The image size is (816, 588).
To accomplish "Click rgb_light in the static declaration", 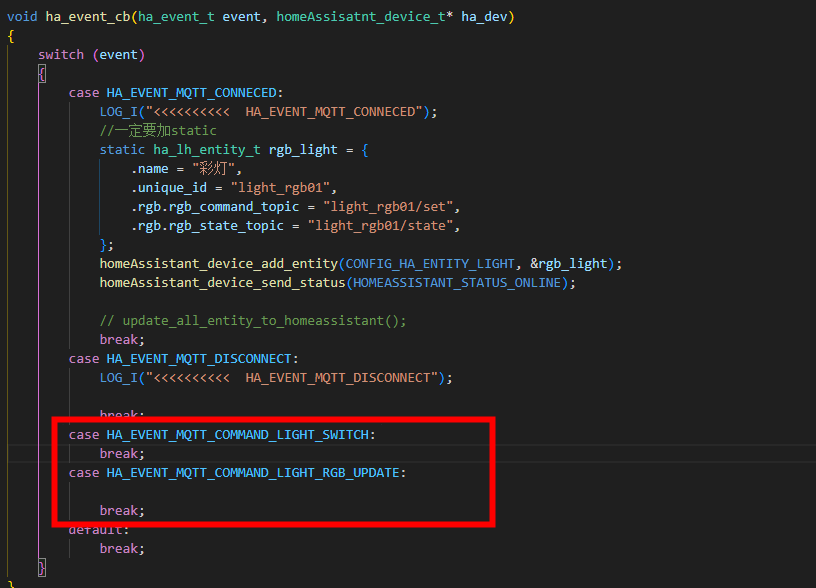I will coord(303,150).
